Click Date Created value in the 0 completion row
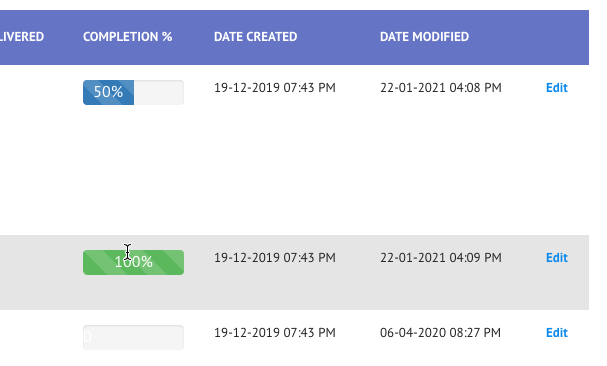The height and width of the screenshot is (366, 607). (275, 333)
